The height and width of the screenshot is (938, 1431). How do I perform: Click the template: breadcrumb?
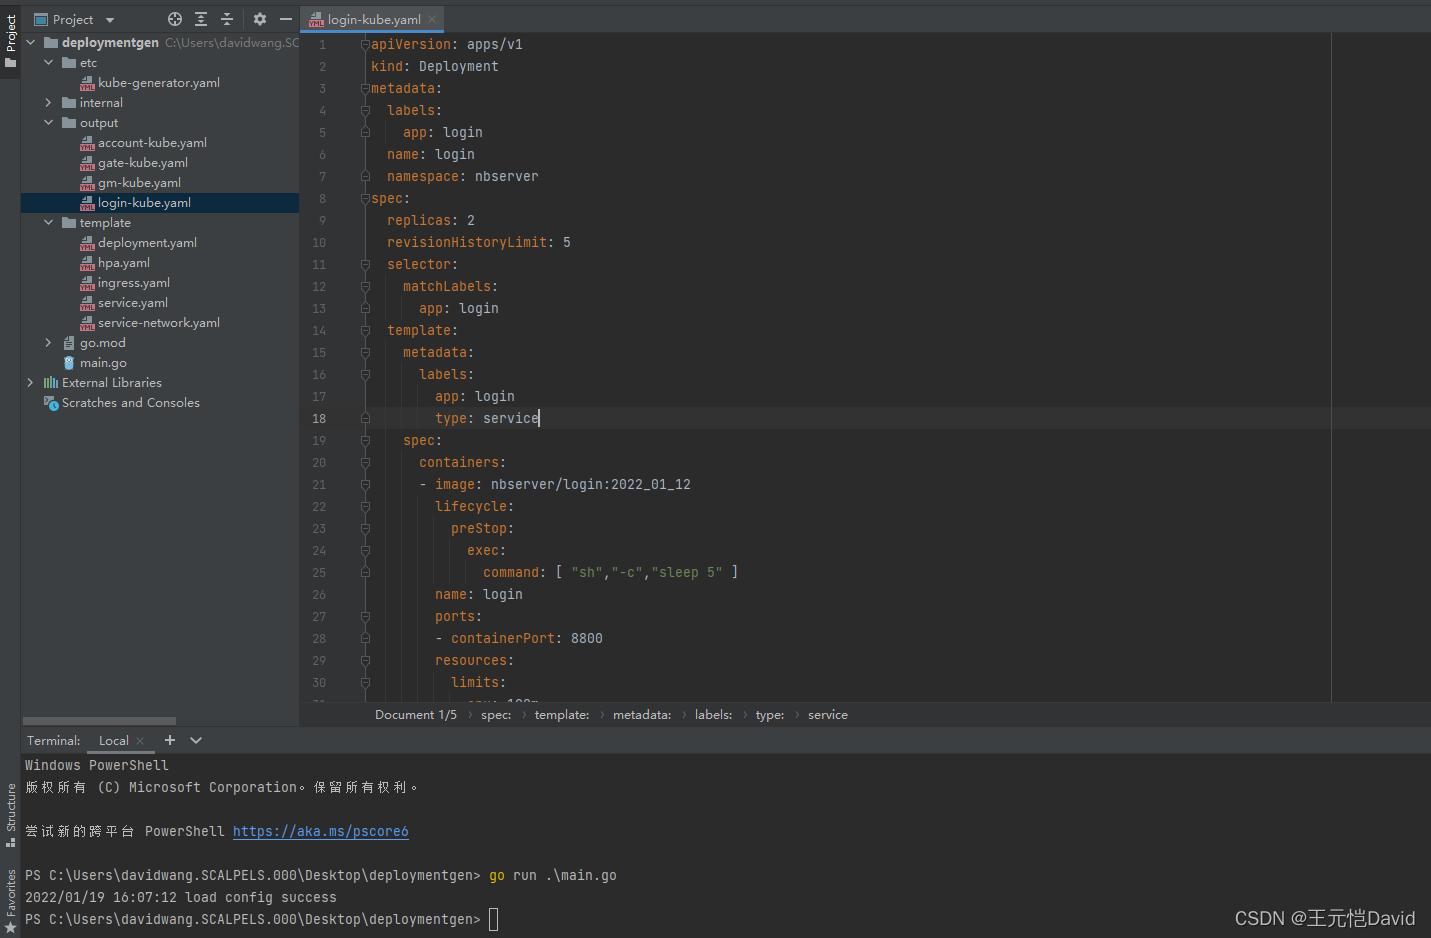562,715
